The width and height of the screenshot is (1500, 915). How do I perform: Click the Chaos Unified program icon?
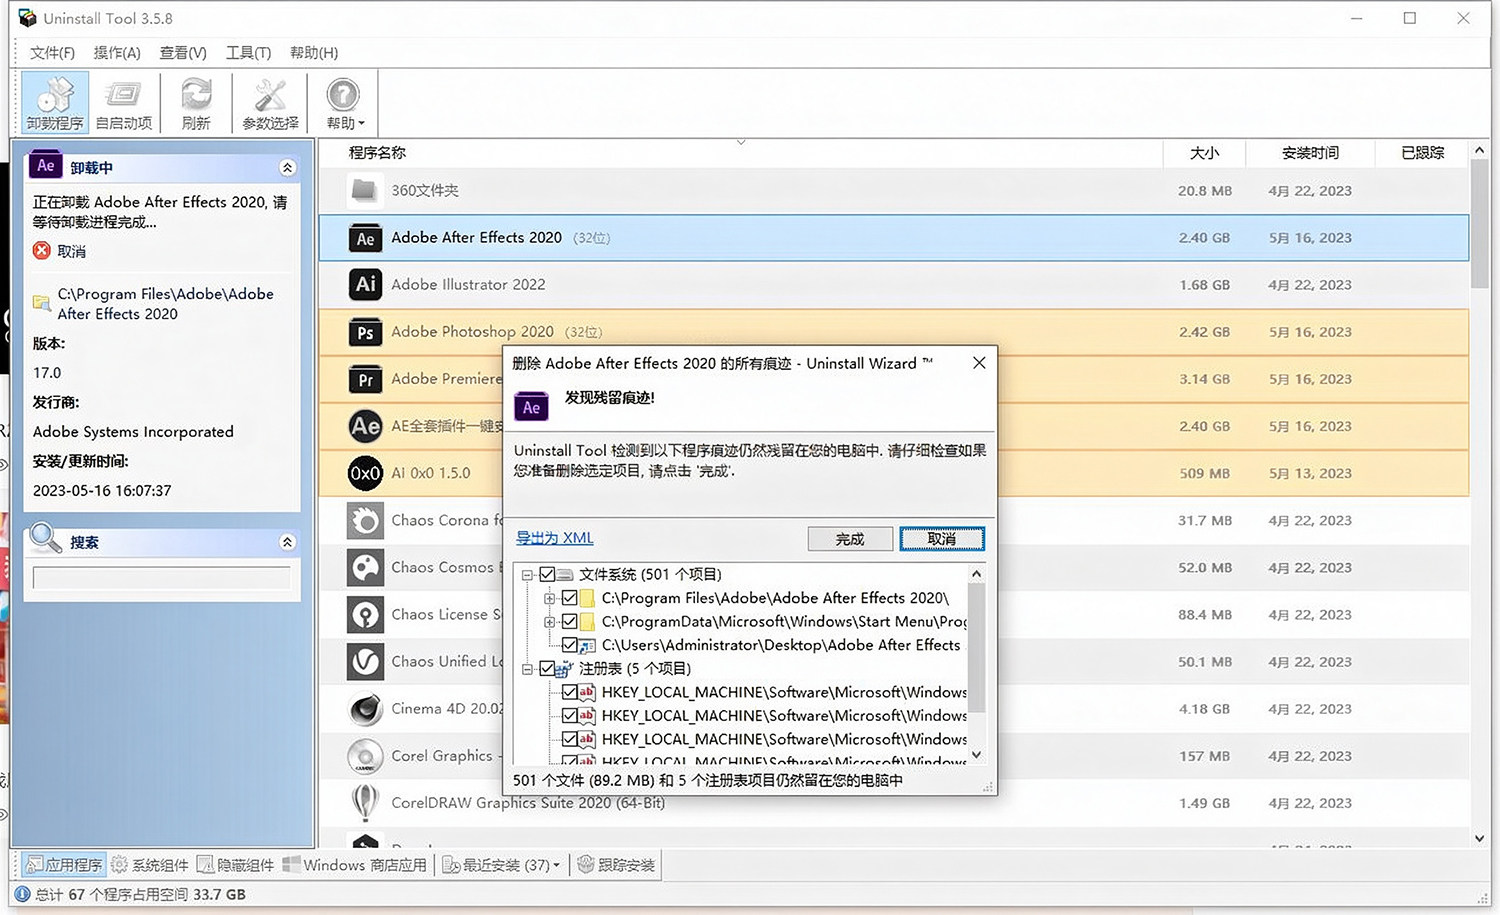pos(366,661)
